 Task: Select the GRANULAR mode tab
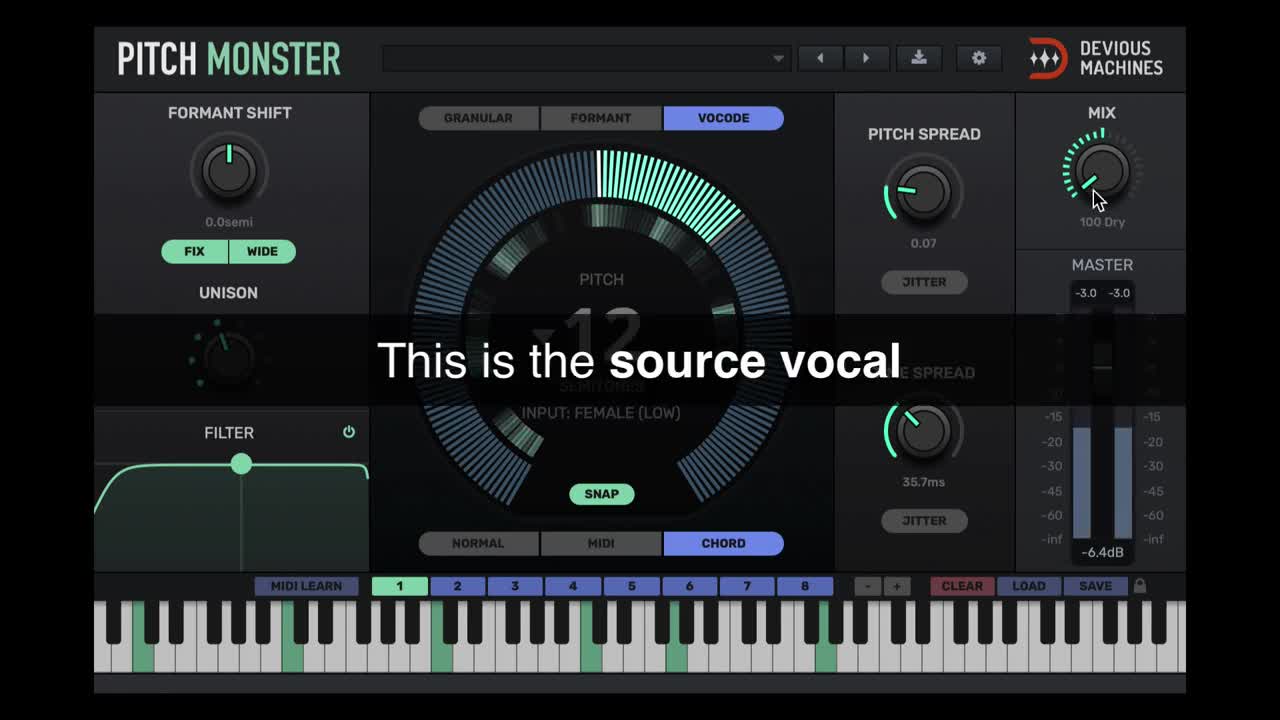[478, 118]
